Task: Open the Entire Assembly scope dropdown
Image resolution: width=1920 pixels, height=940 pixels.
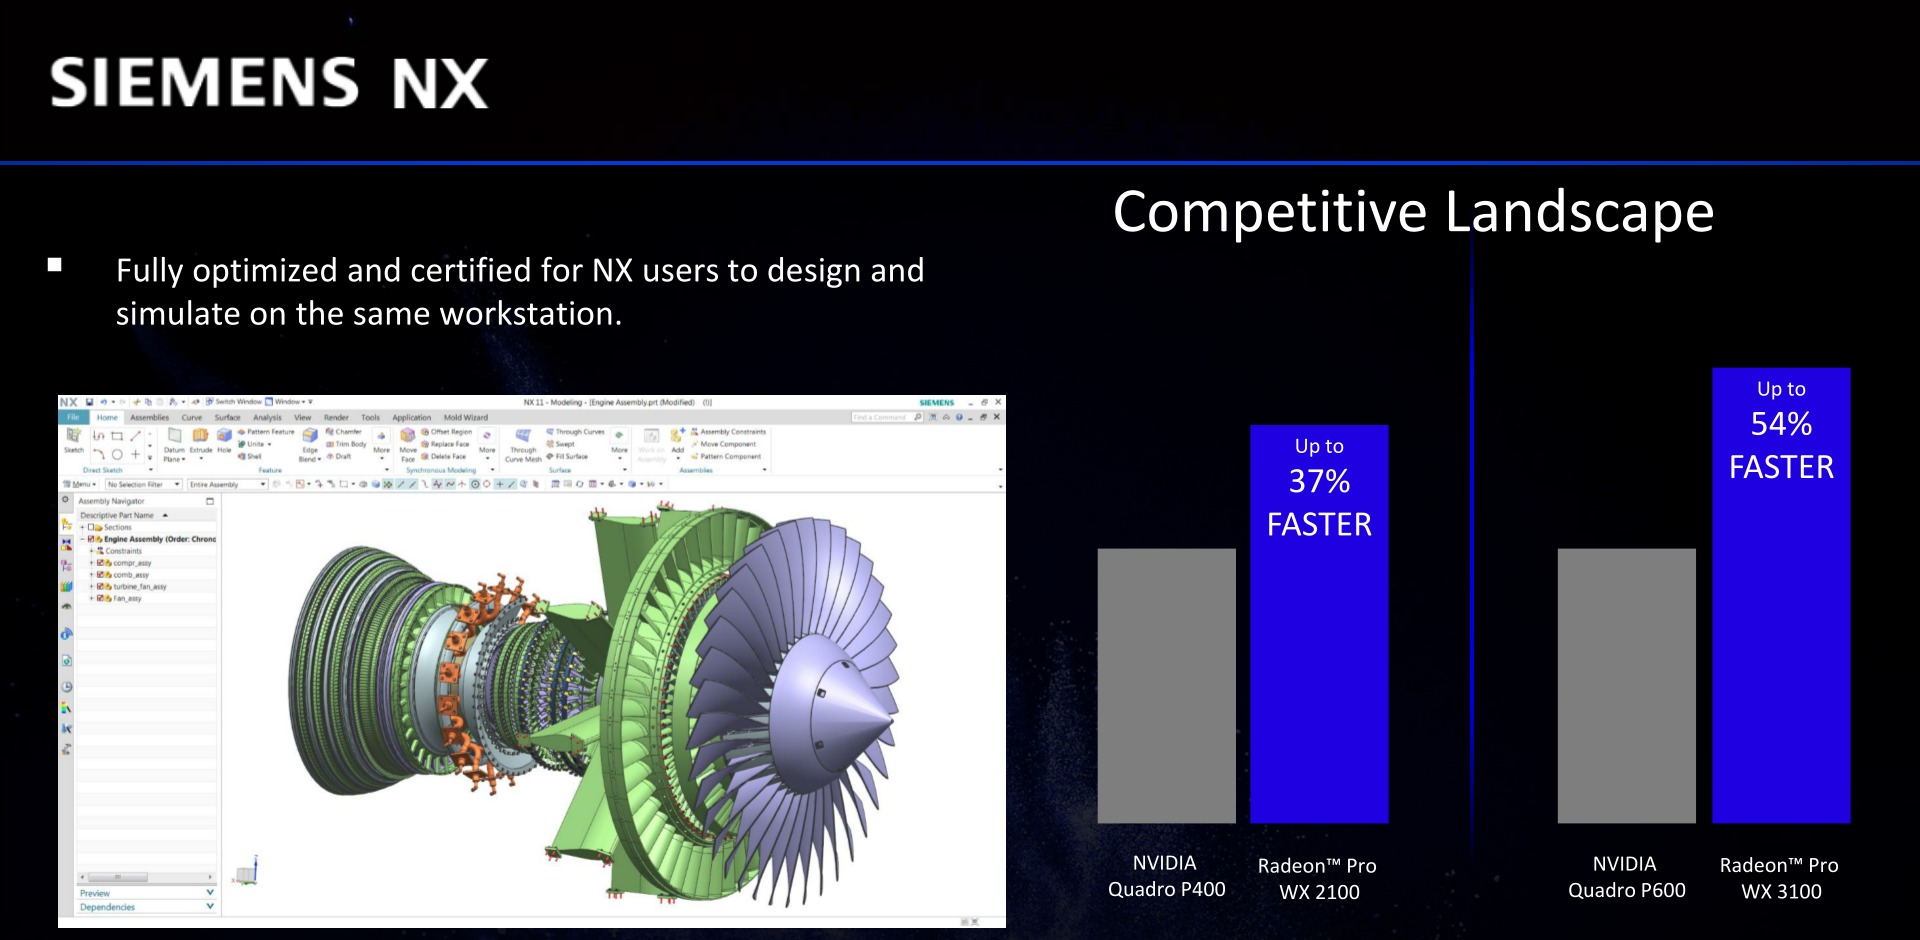Action: point(228,484)
